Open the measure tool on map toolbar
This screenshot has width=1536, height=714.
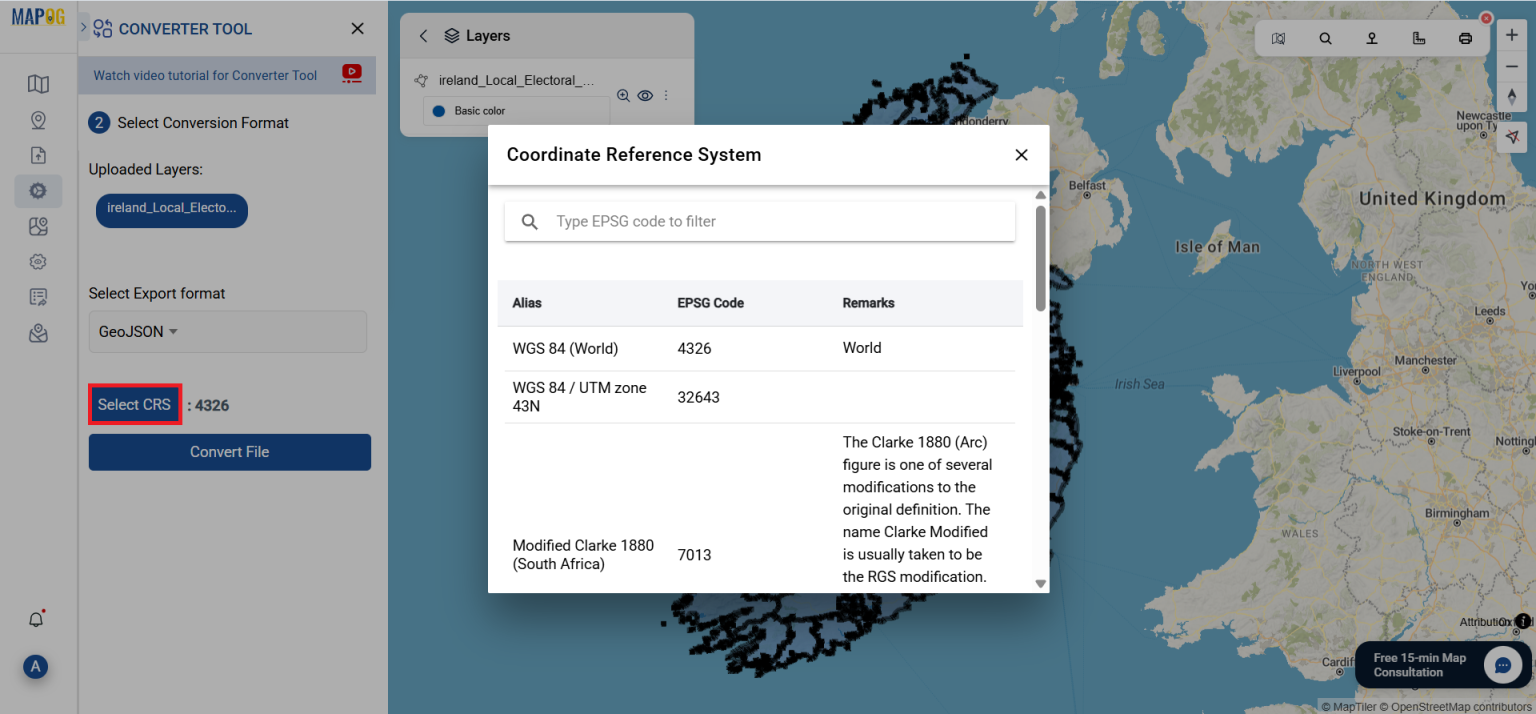1419,37
